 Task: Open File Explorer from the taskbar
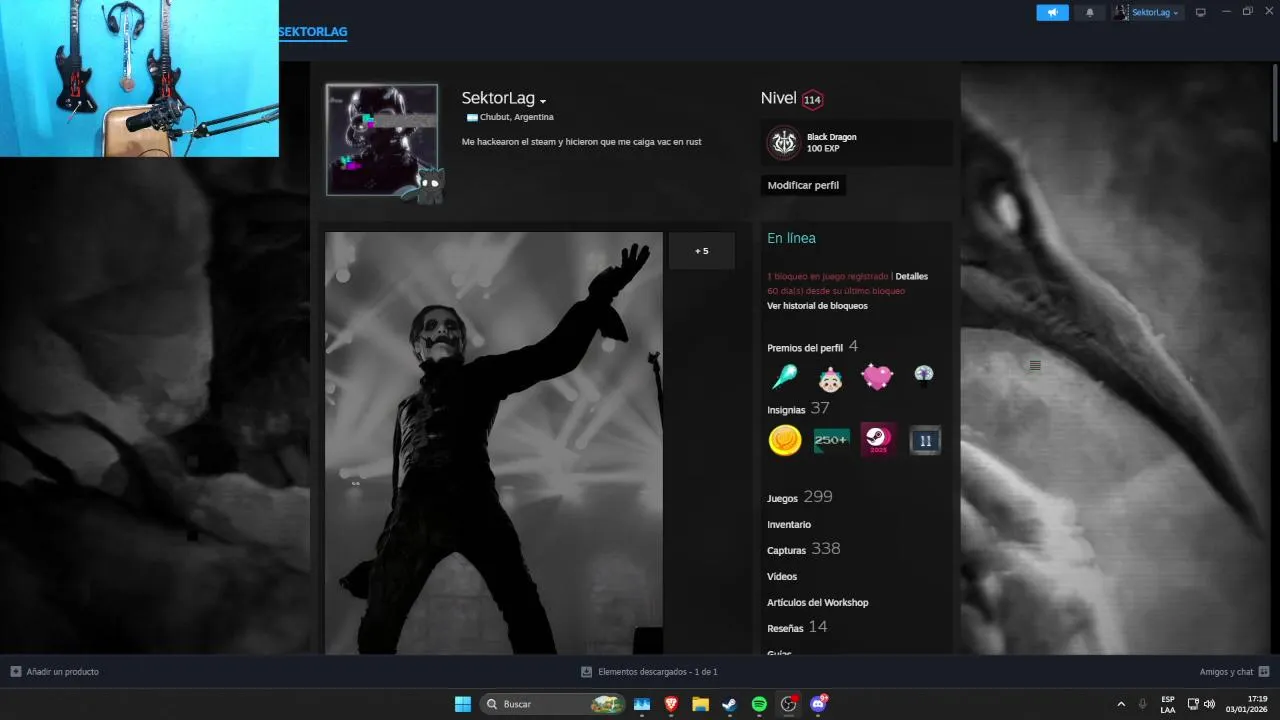click(701, 704)
